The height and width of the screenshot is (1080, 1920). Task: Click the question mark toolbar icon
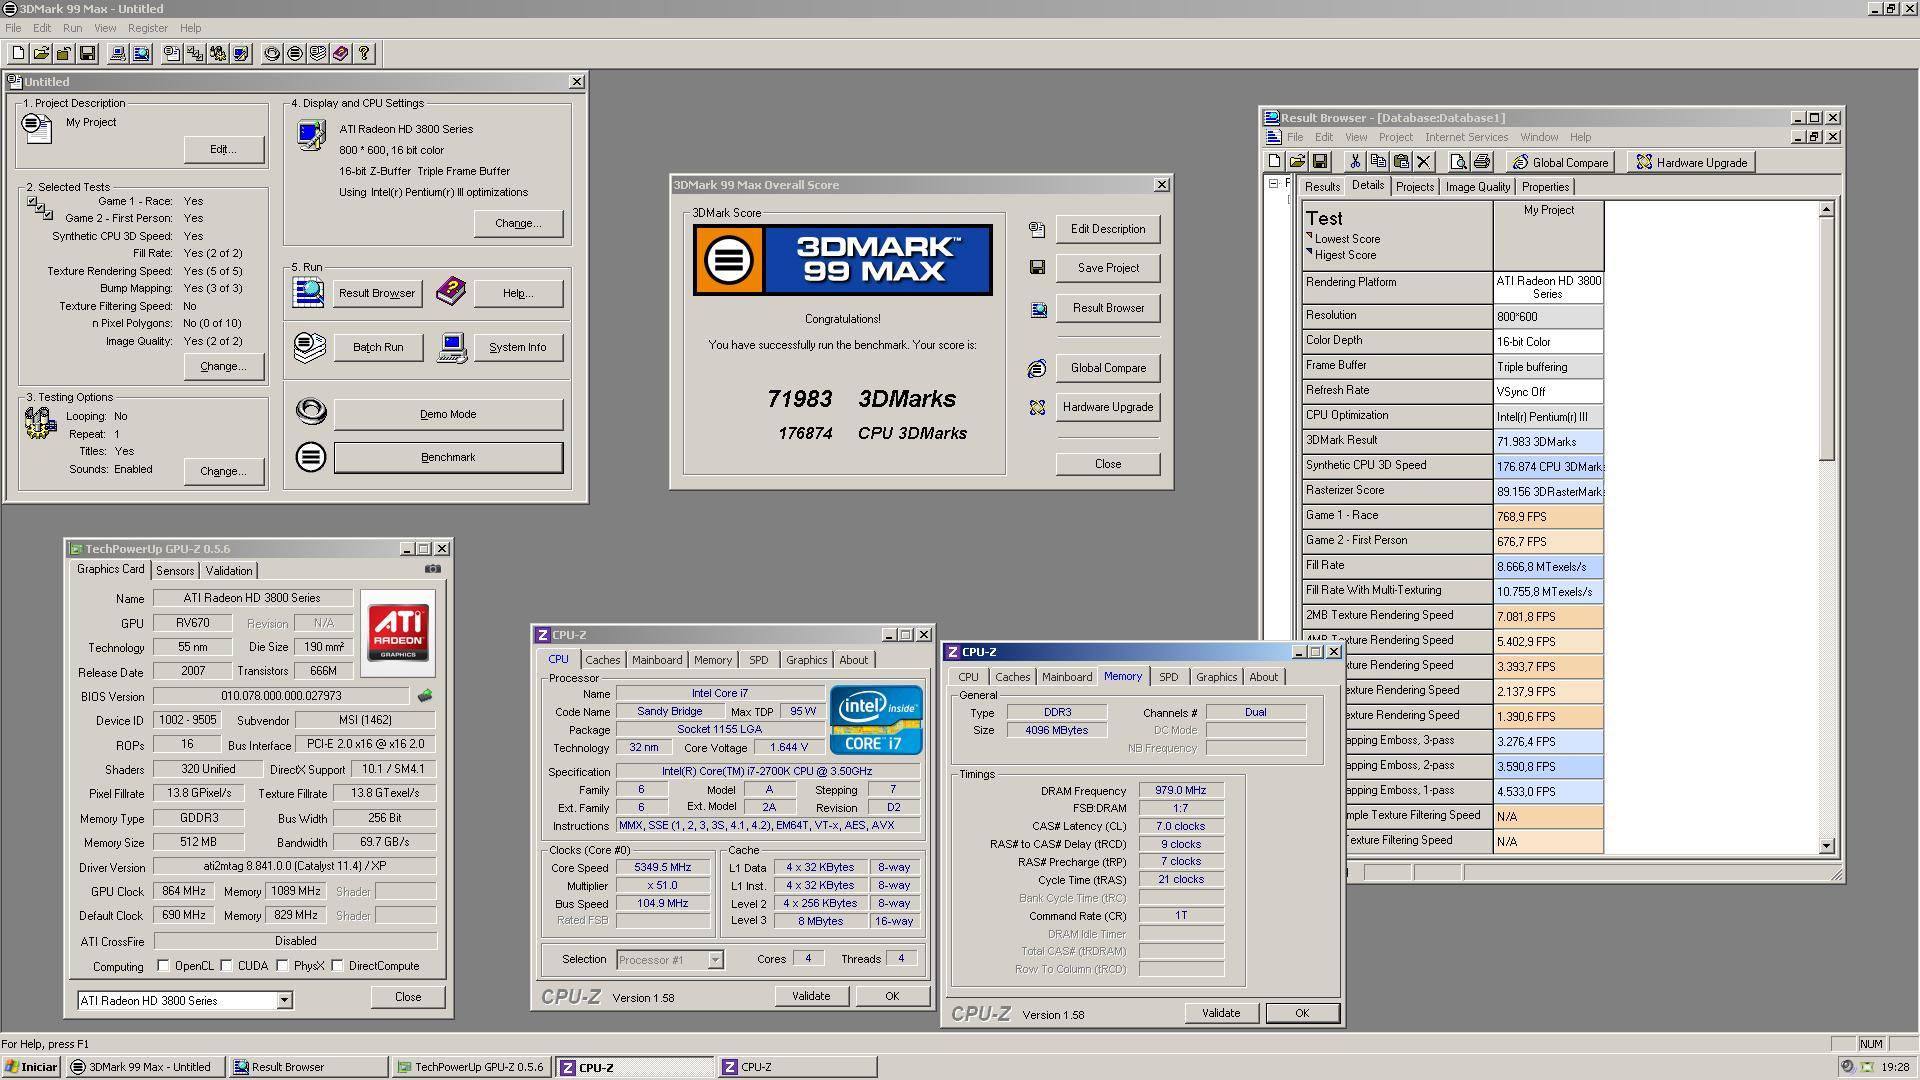(x=364, y=54)
